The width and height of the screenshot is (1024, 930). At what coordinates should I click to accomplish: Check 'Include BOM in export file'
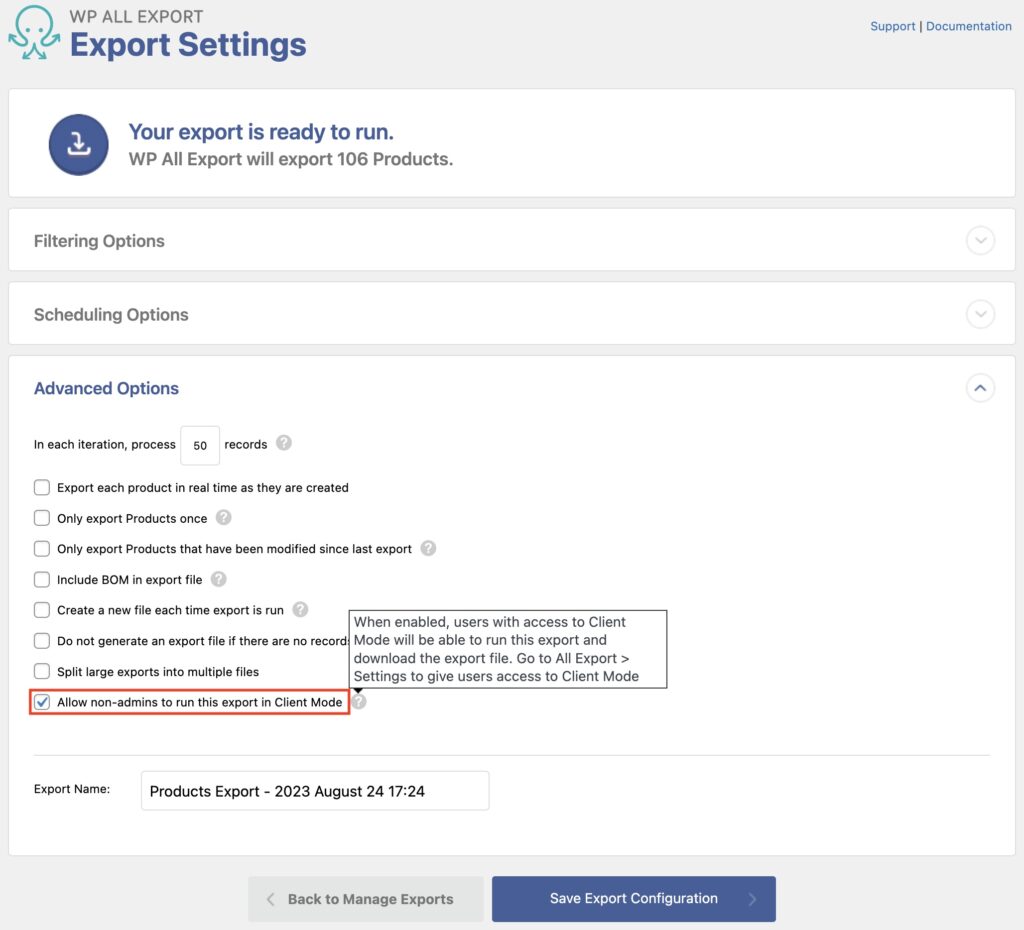click(41, 580)
